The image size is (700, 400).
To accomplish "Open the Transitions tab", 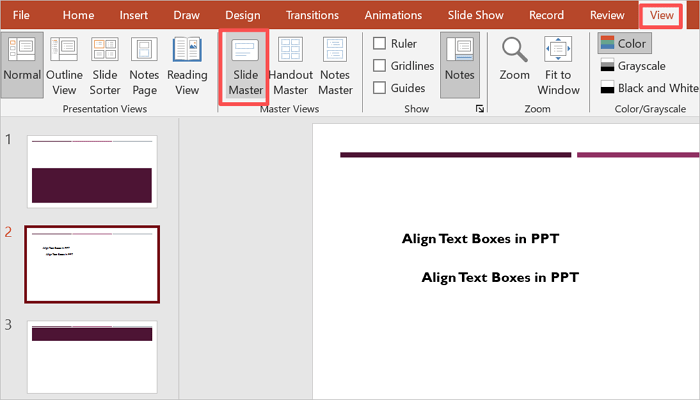I will pyautogui.click(x=312, y=15).
